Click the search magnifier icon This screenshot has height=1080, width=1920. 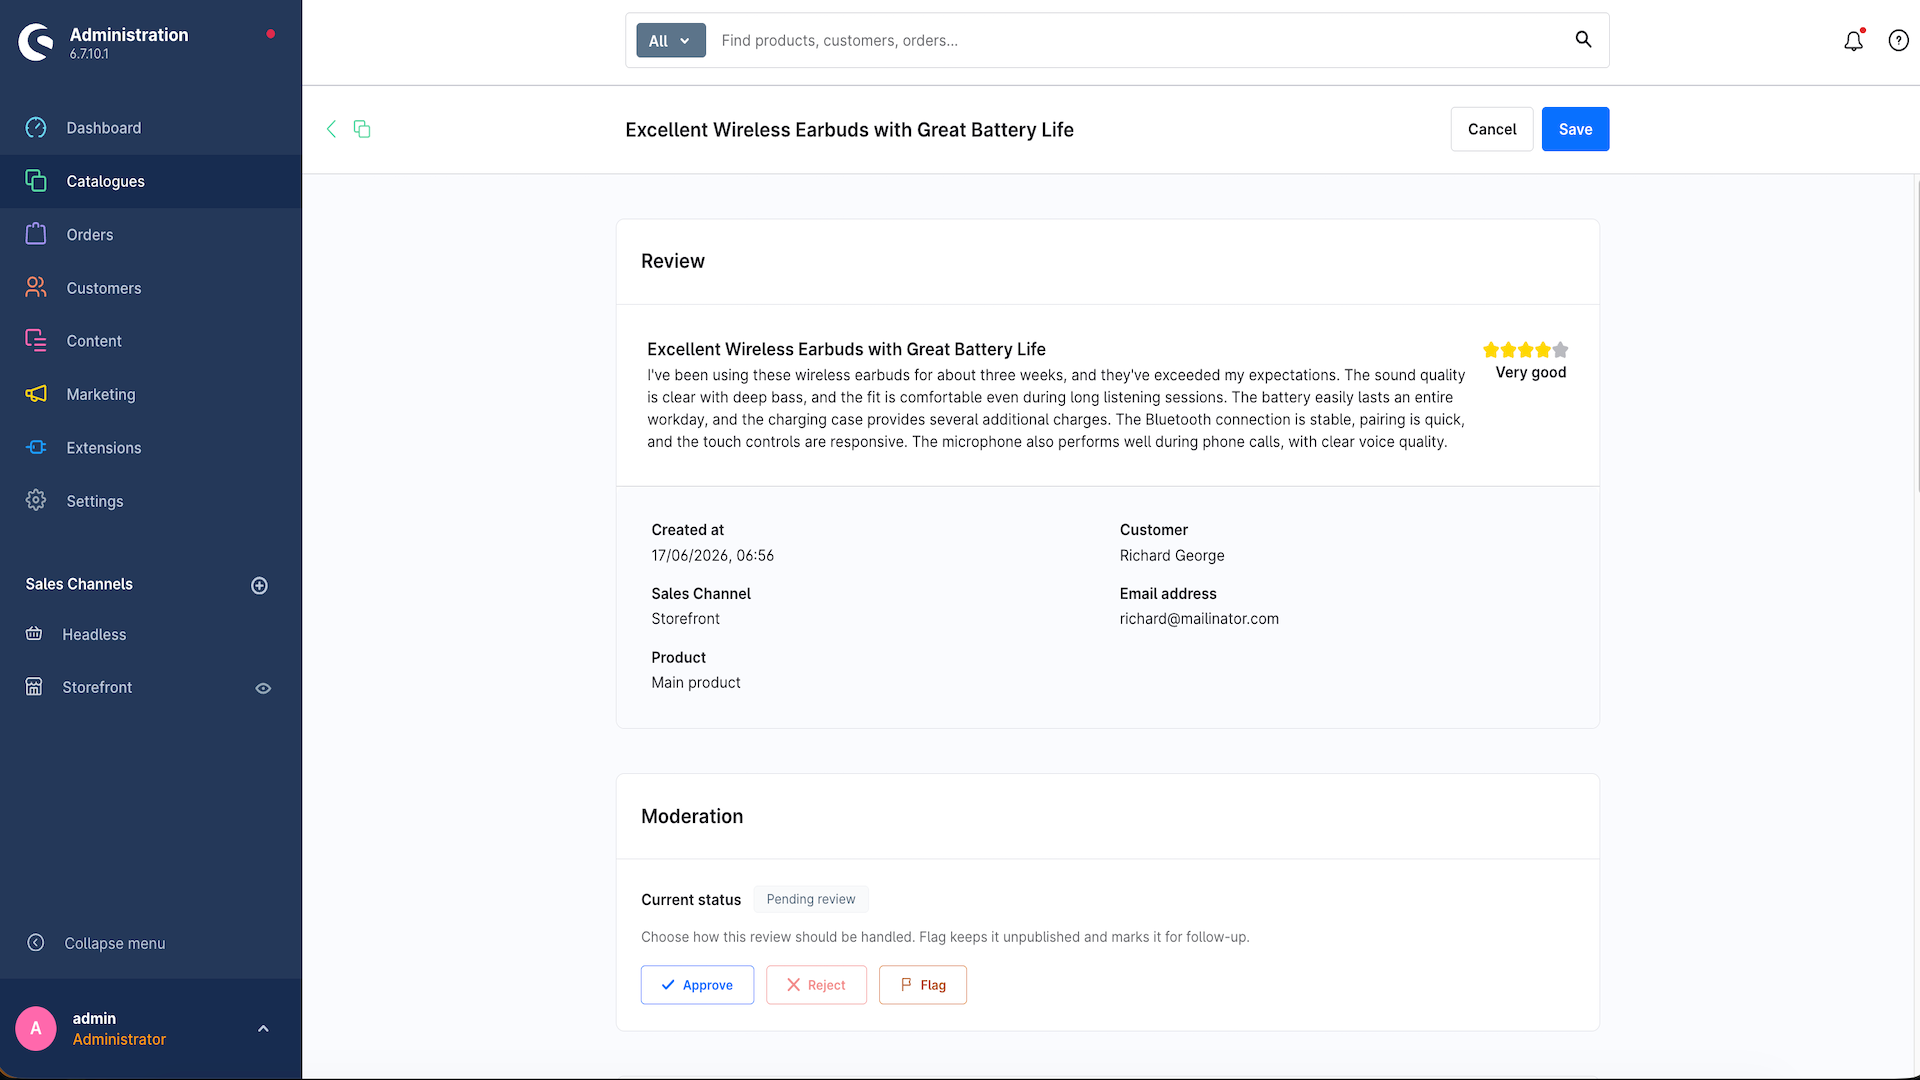click(1583, 39)
